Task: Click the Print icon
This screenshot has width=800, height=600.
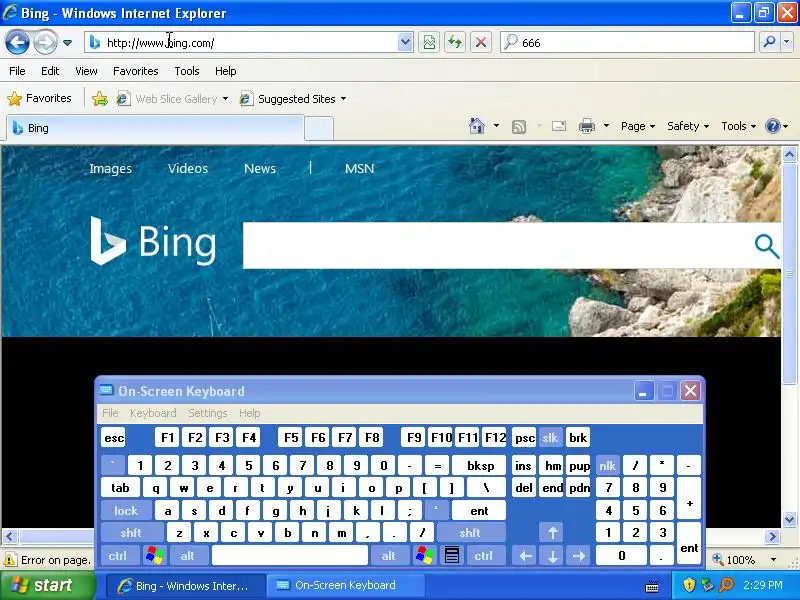Action: point(587,126)
